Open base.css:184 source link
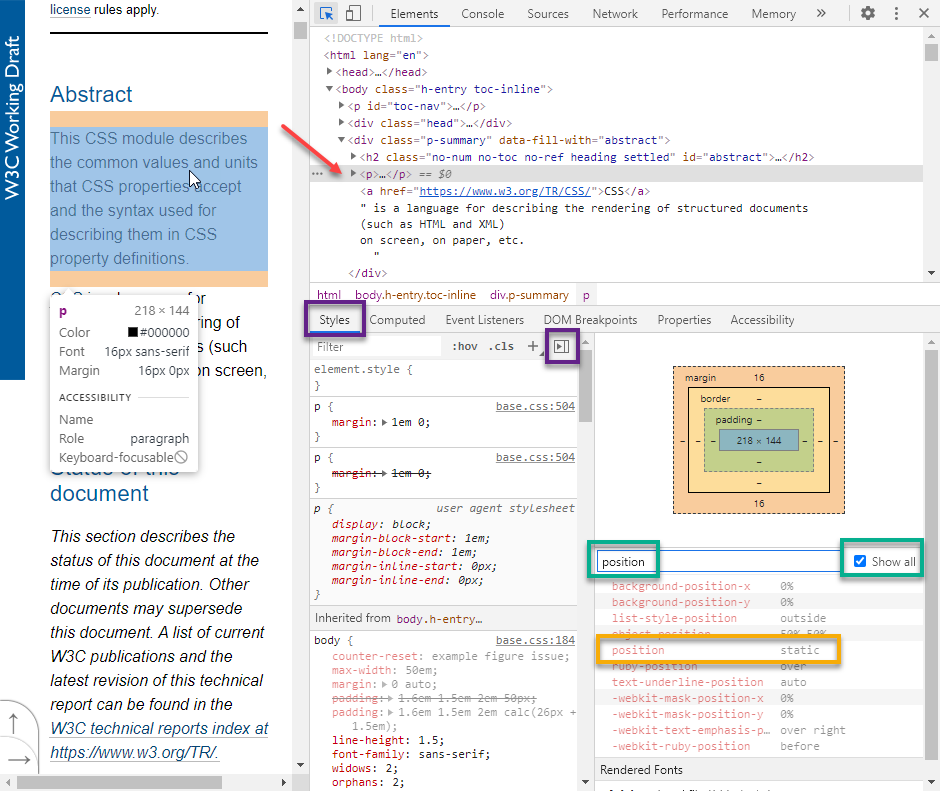940x791 pixels. point(535,640)
